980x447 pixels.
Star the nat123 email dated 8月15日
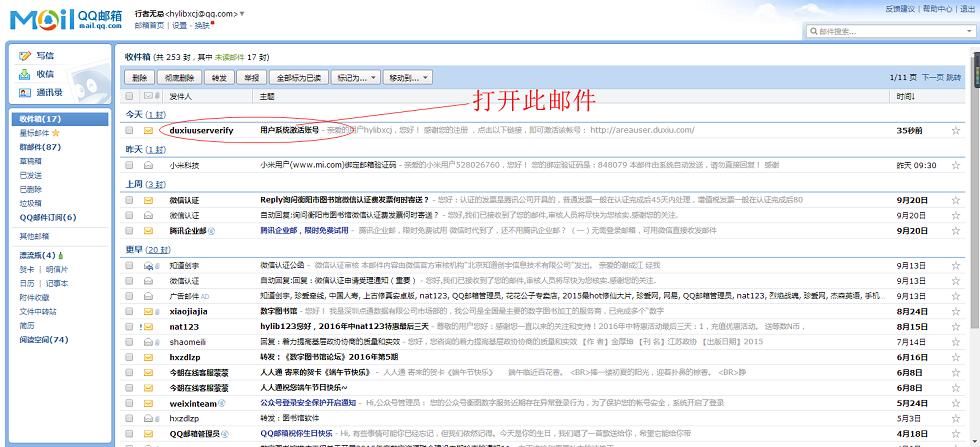click(x=955, y=327)
